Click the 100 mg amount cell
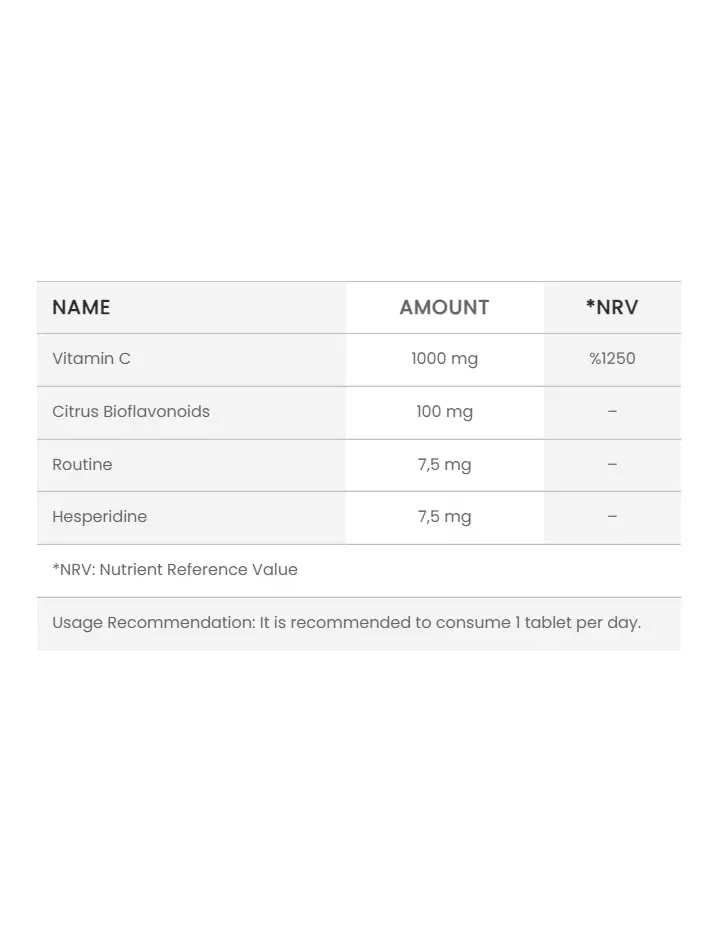Viewport: 711px width, 931px height. (x=444, y=412)
